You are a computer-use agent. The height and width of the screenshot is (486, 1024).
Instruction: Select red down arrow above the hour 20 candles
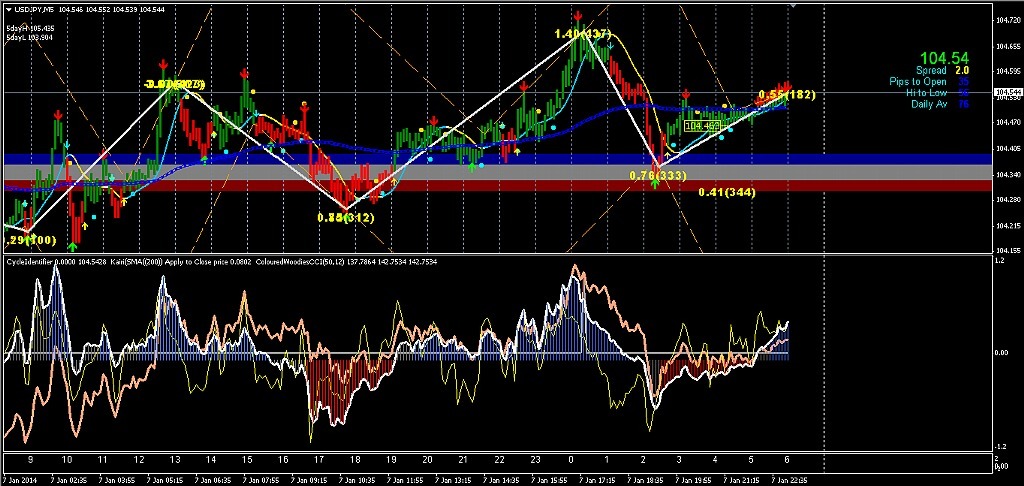pyautogui.click(x=434, y=121)
